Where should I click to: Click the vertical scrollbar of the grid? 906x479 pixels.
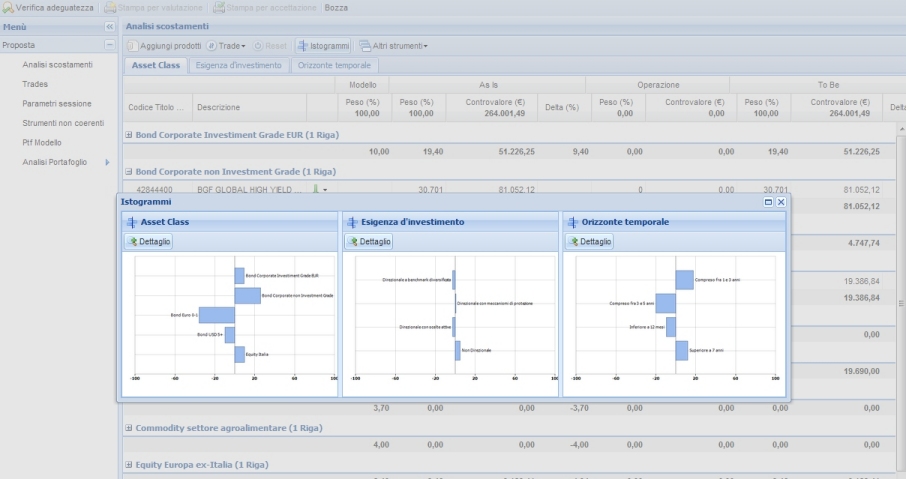click(x=900, y=303)
